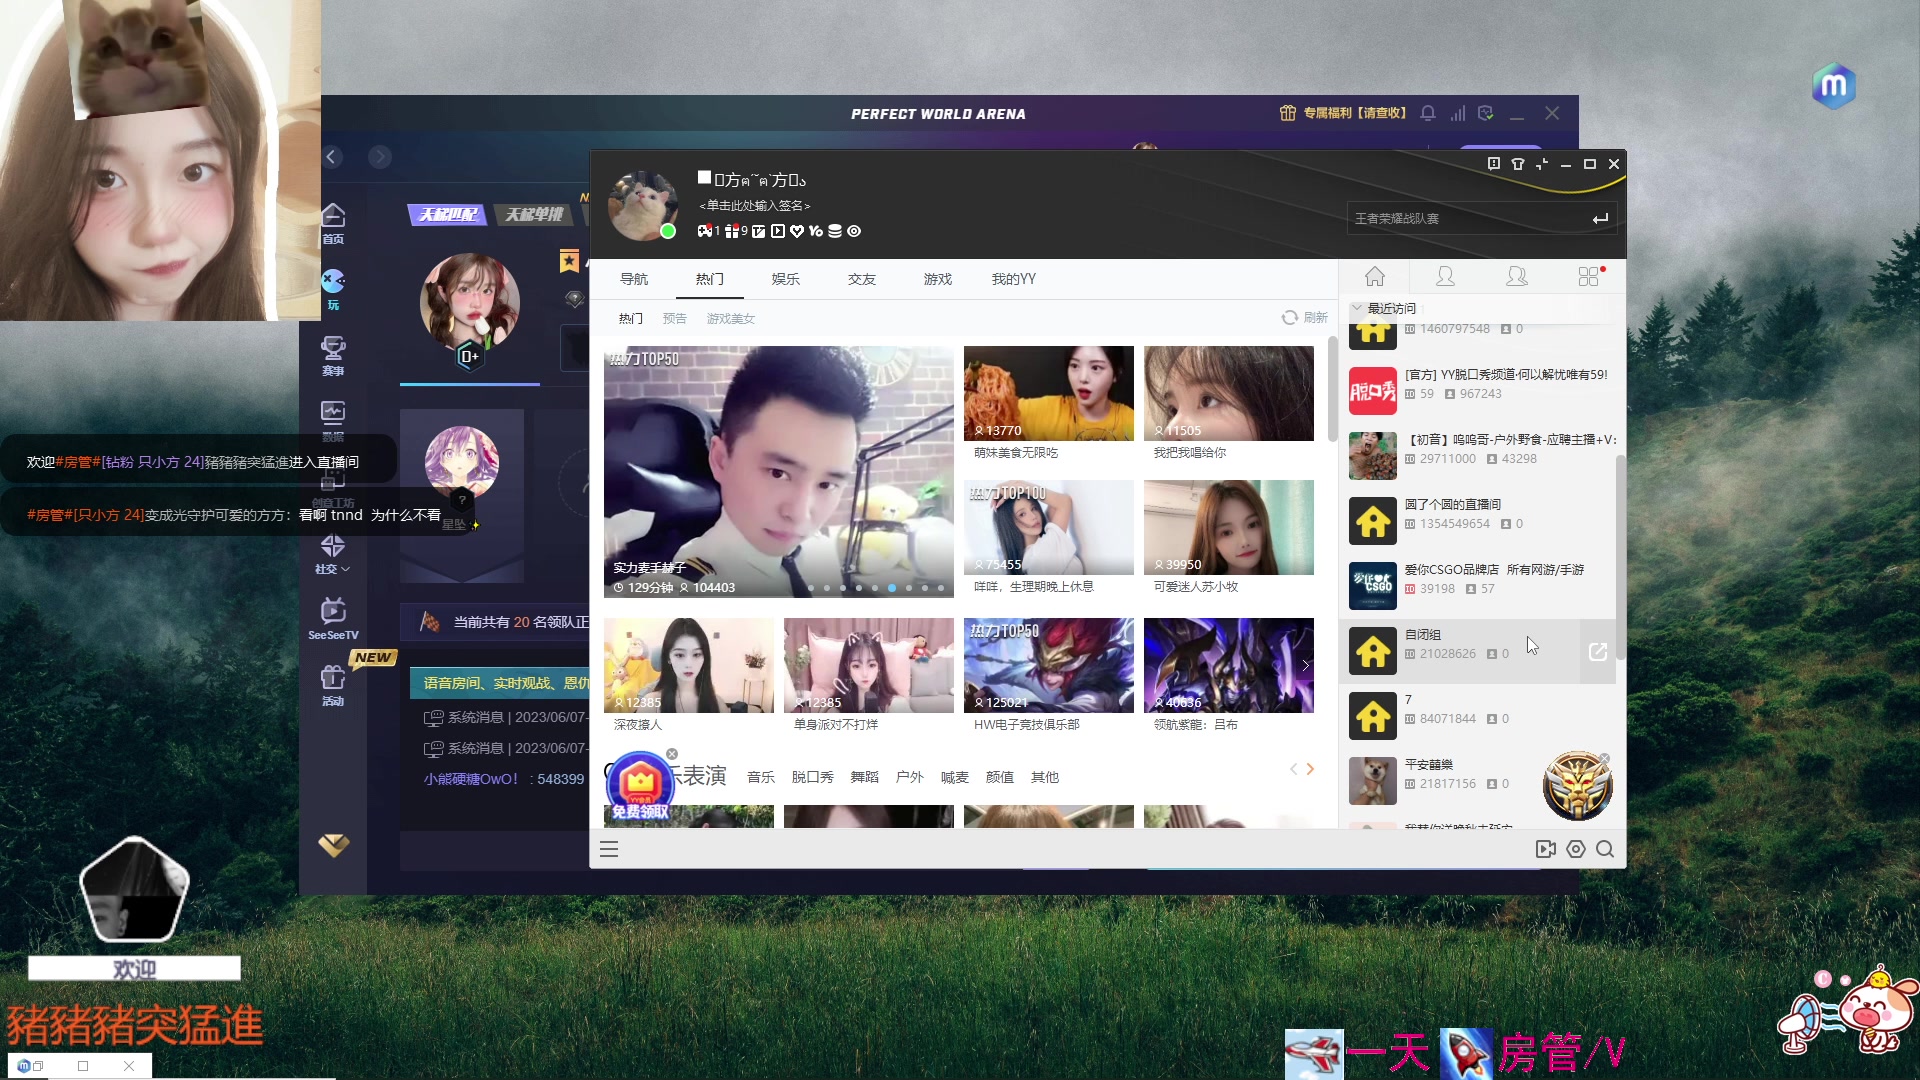Screen dimensions: 1920x1080
Task: Select the 舞蹈 category link
Action: (864, 777)
